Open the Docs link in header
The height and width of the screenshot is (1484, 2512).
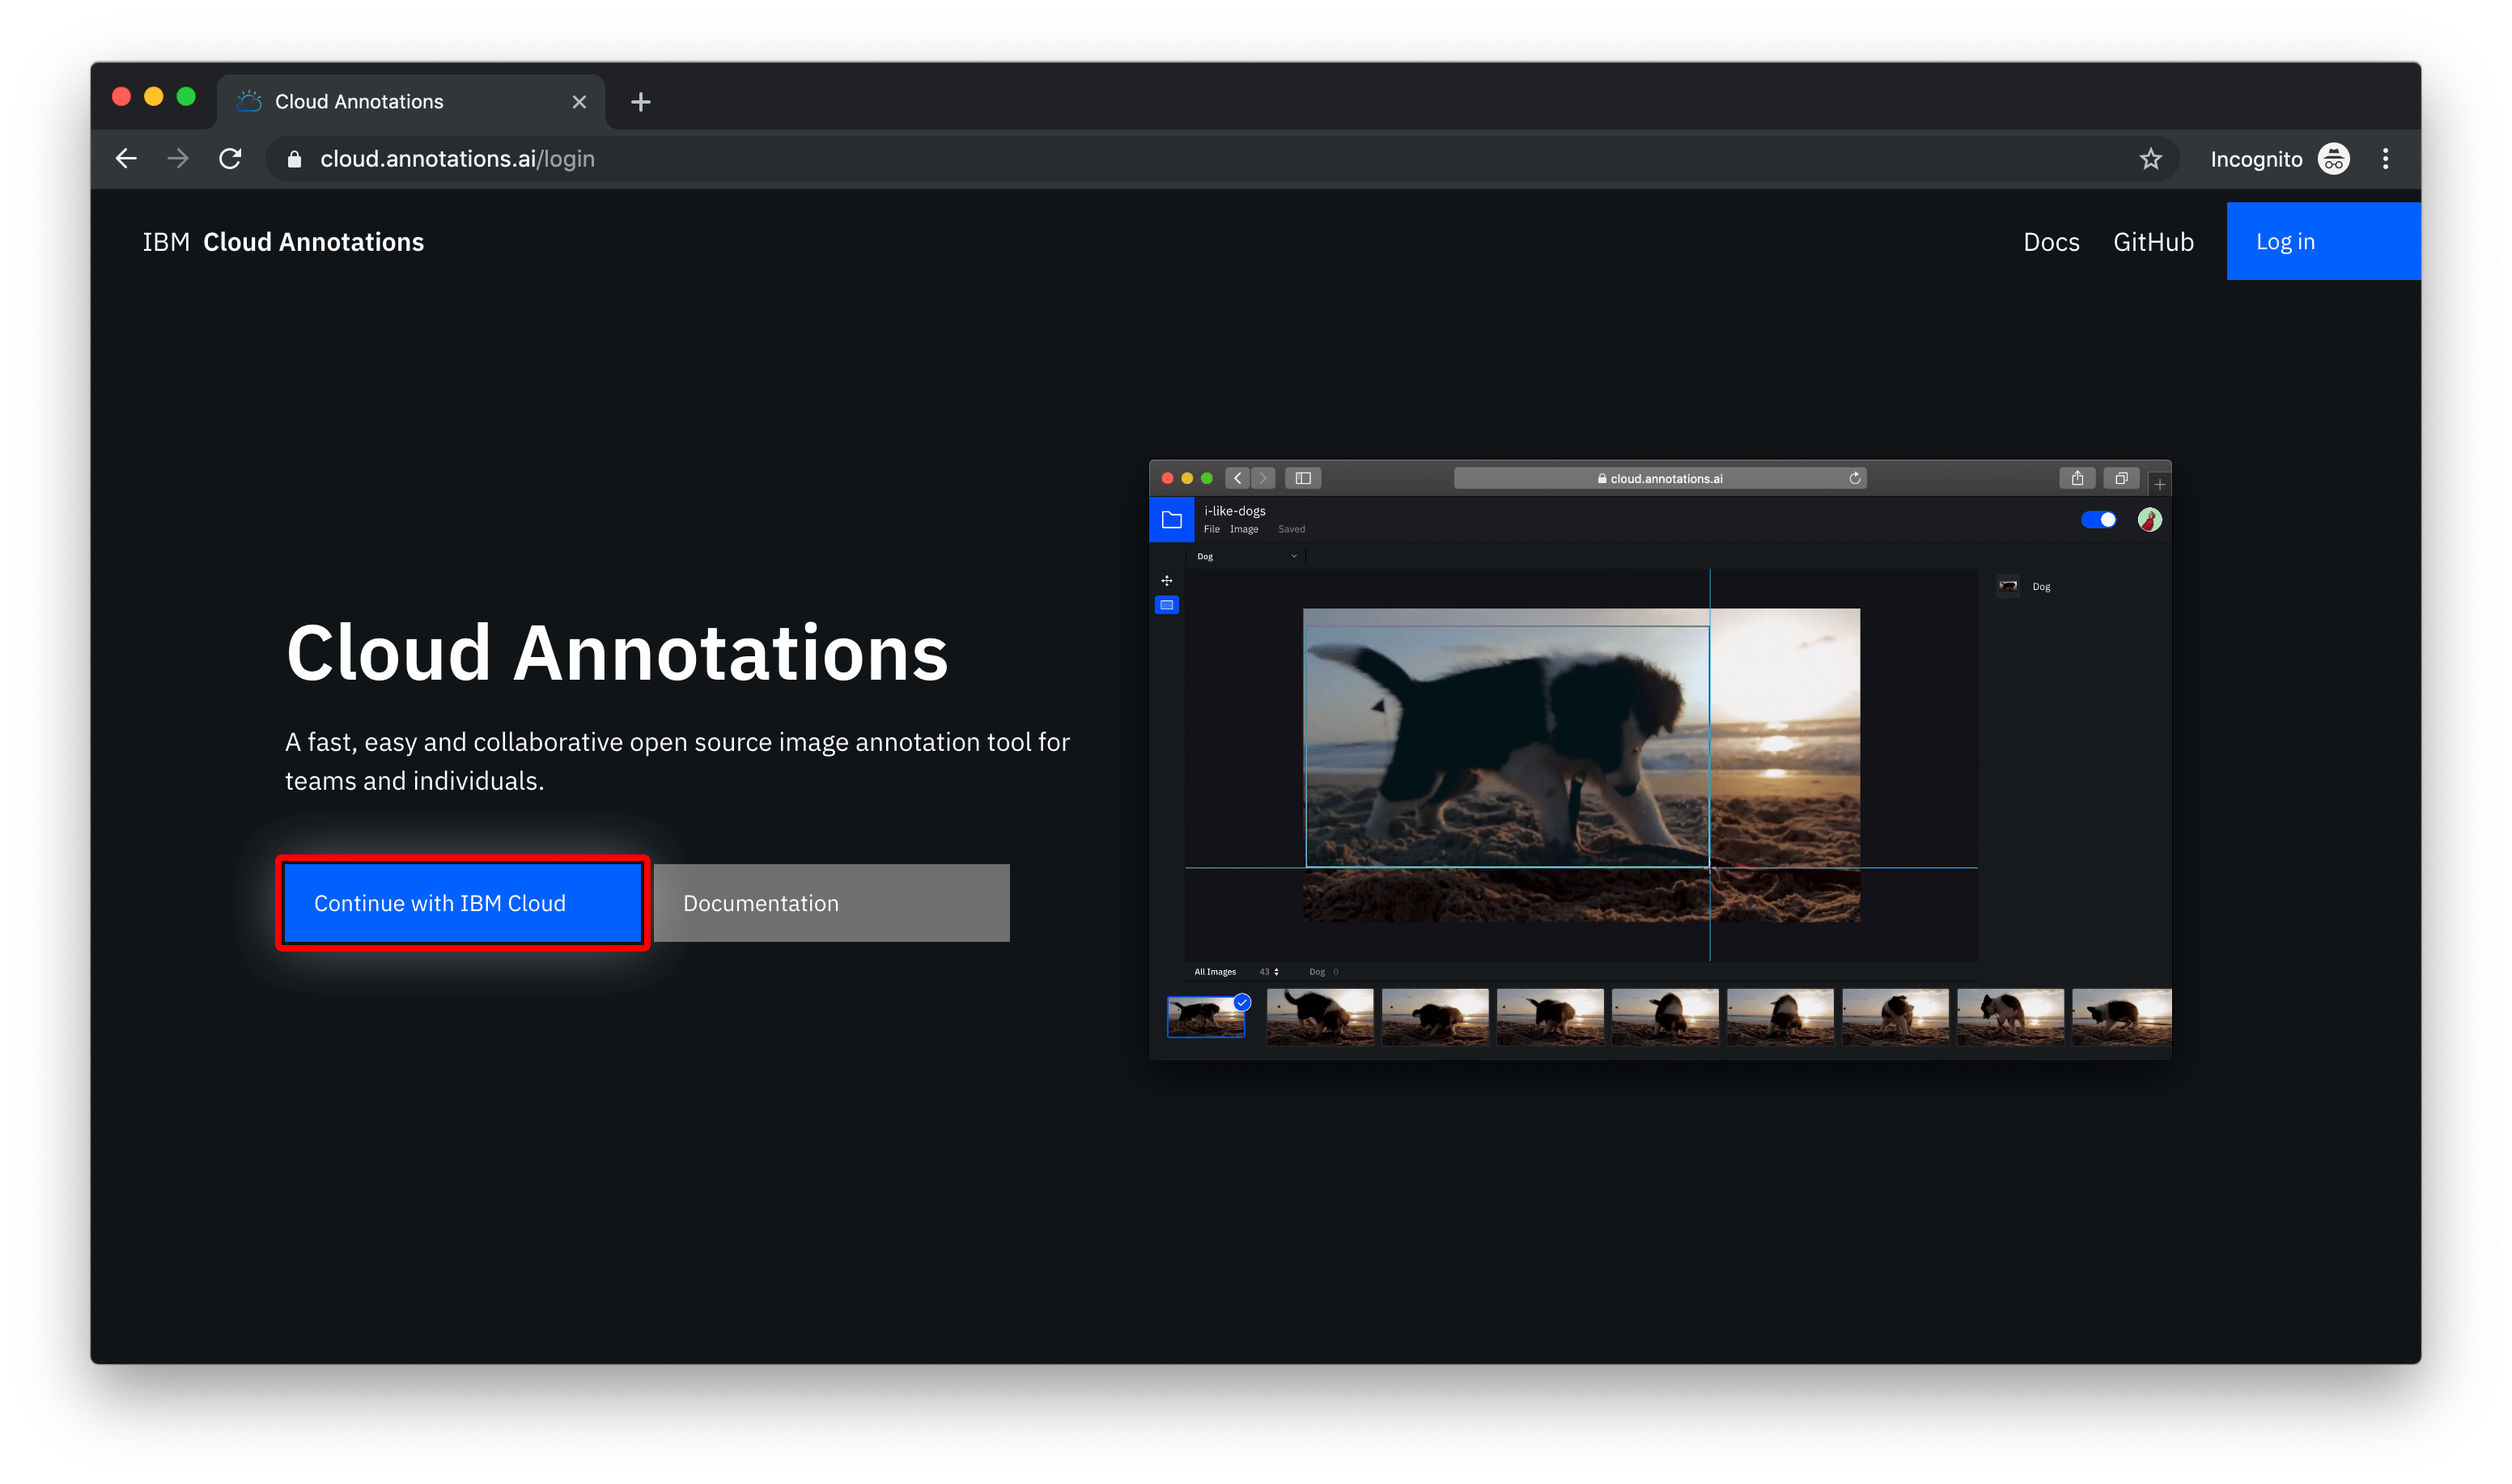click(2051, 242)
